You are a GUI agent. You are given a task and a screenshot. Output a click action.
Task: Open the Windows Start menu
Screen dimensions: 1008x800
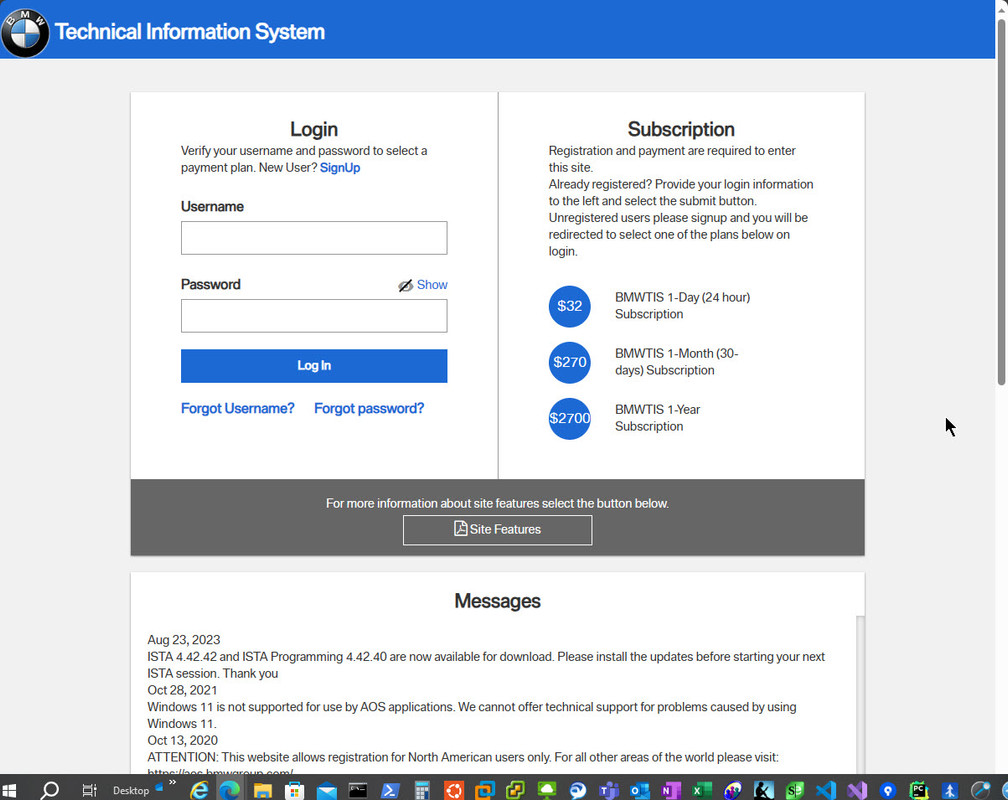[x=9, y=790]
